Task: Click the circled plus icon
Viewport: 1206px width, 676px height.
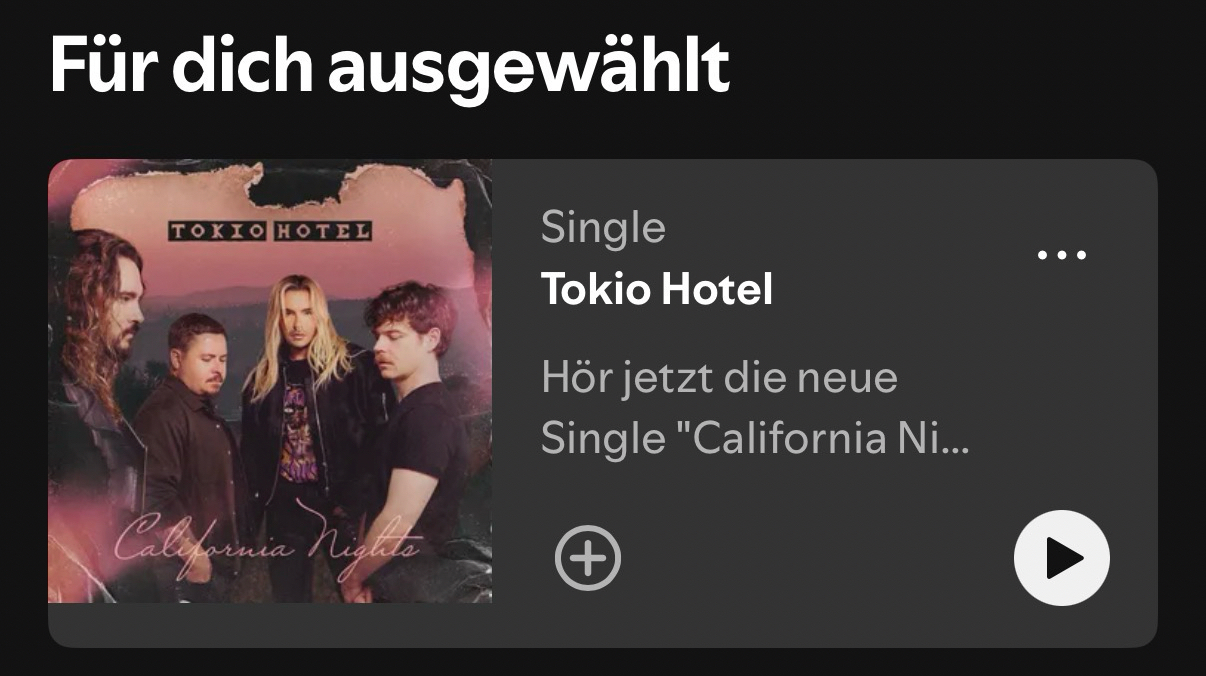Action: (x=588, y=558)
